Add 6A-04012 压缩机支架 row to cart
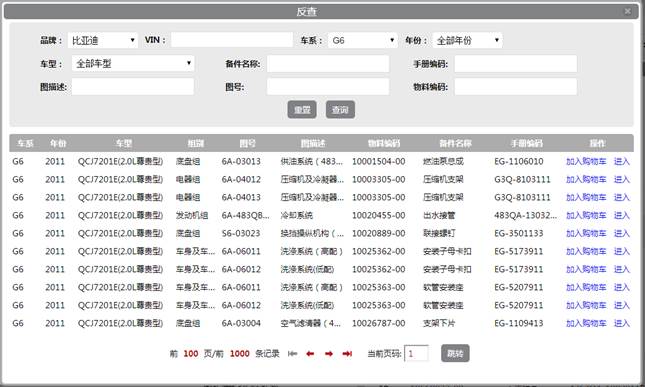Viewport: 645px width, 387px height. tap(586, 180)
